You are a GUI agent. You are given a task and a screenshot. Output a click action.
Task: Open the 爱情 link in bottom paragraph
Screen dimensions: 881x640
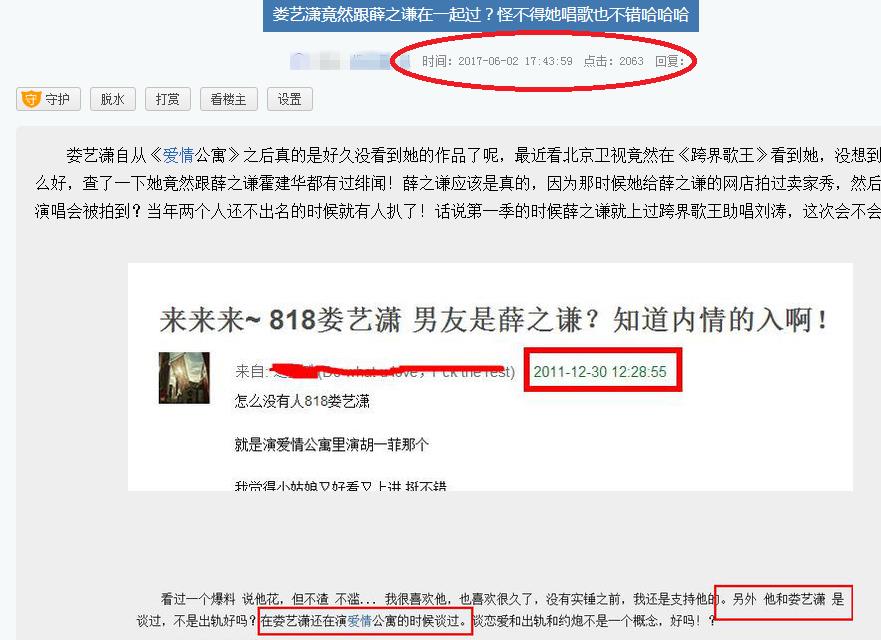tap(360, 621)
